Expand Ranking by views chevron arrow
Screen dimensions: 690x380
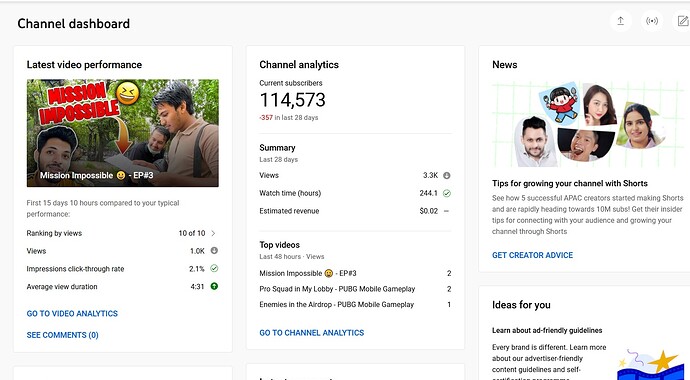point(213,233)
